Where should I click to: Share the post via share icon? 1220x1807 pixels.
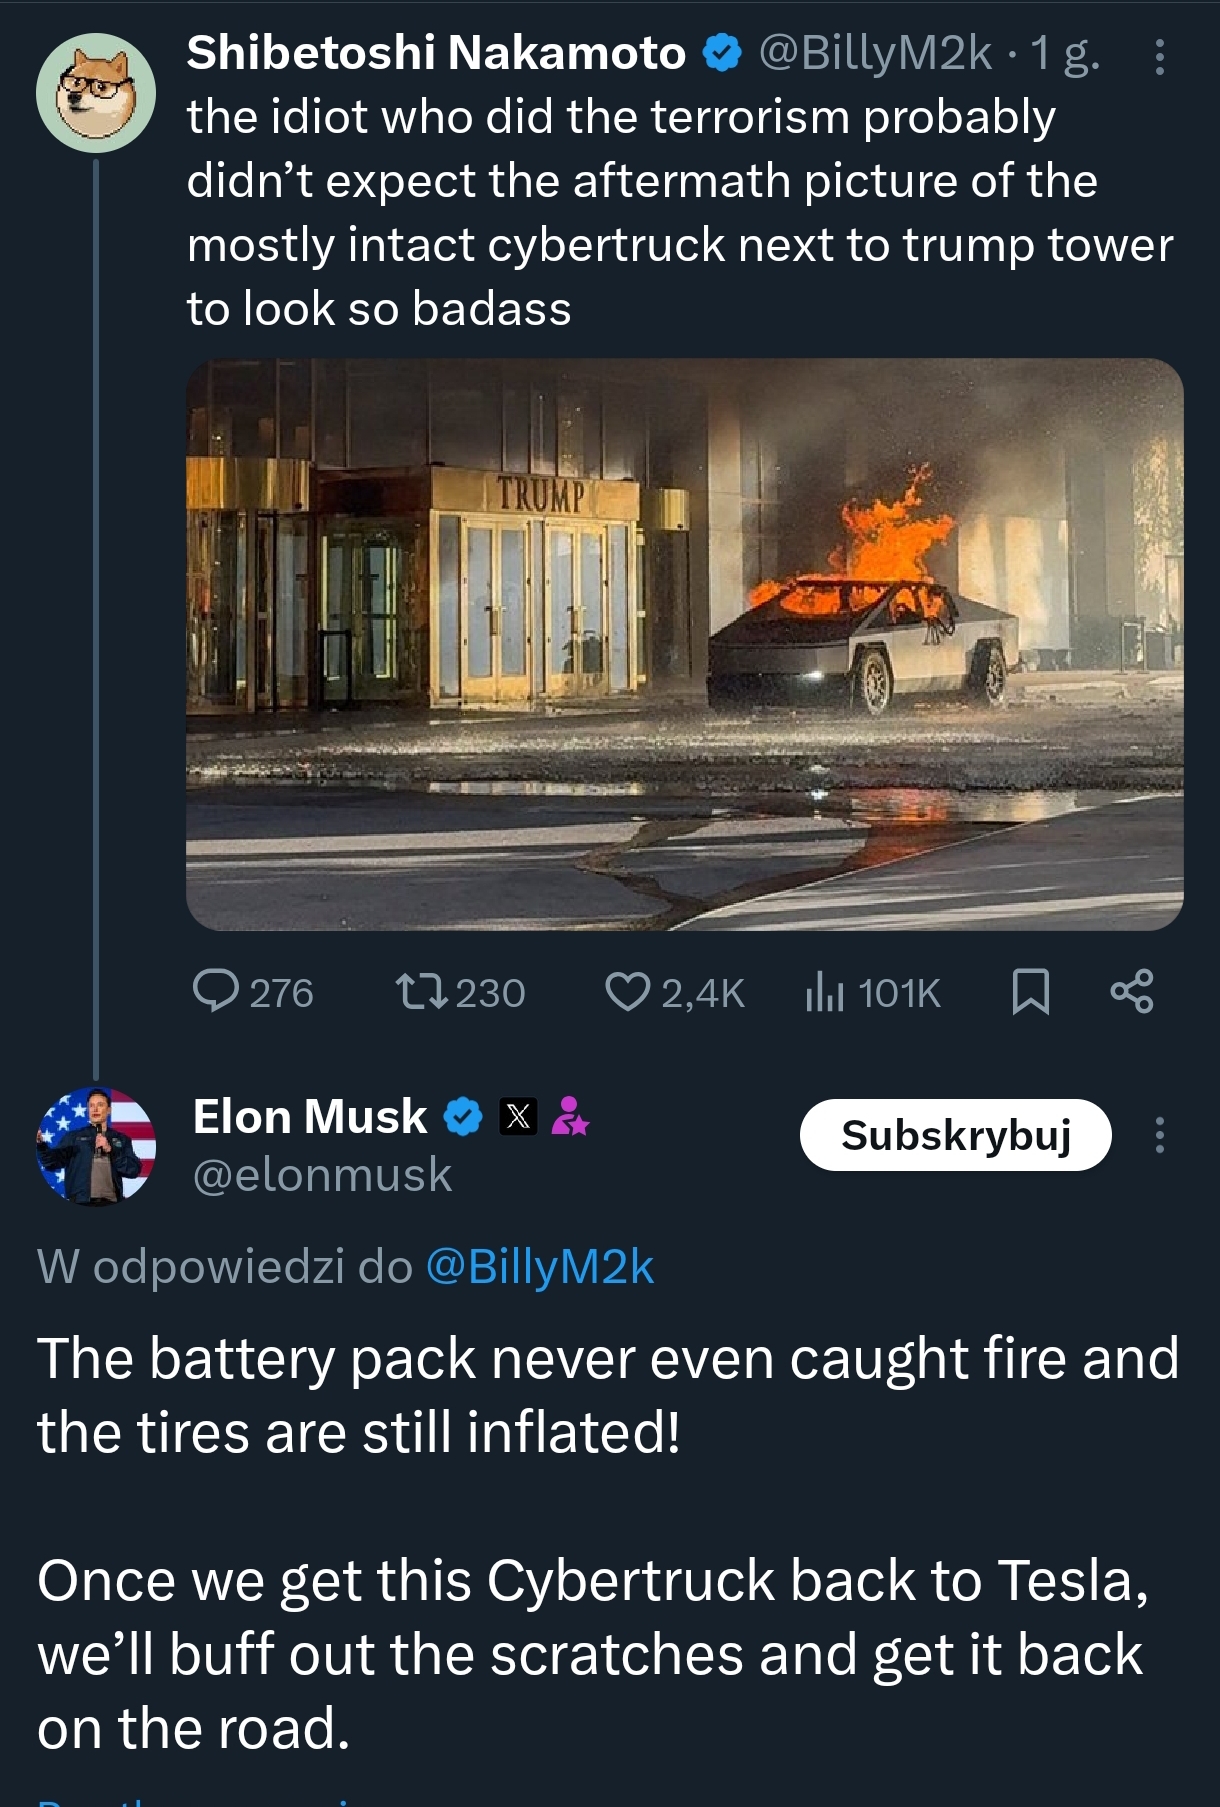tap(1132, 992)
